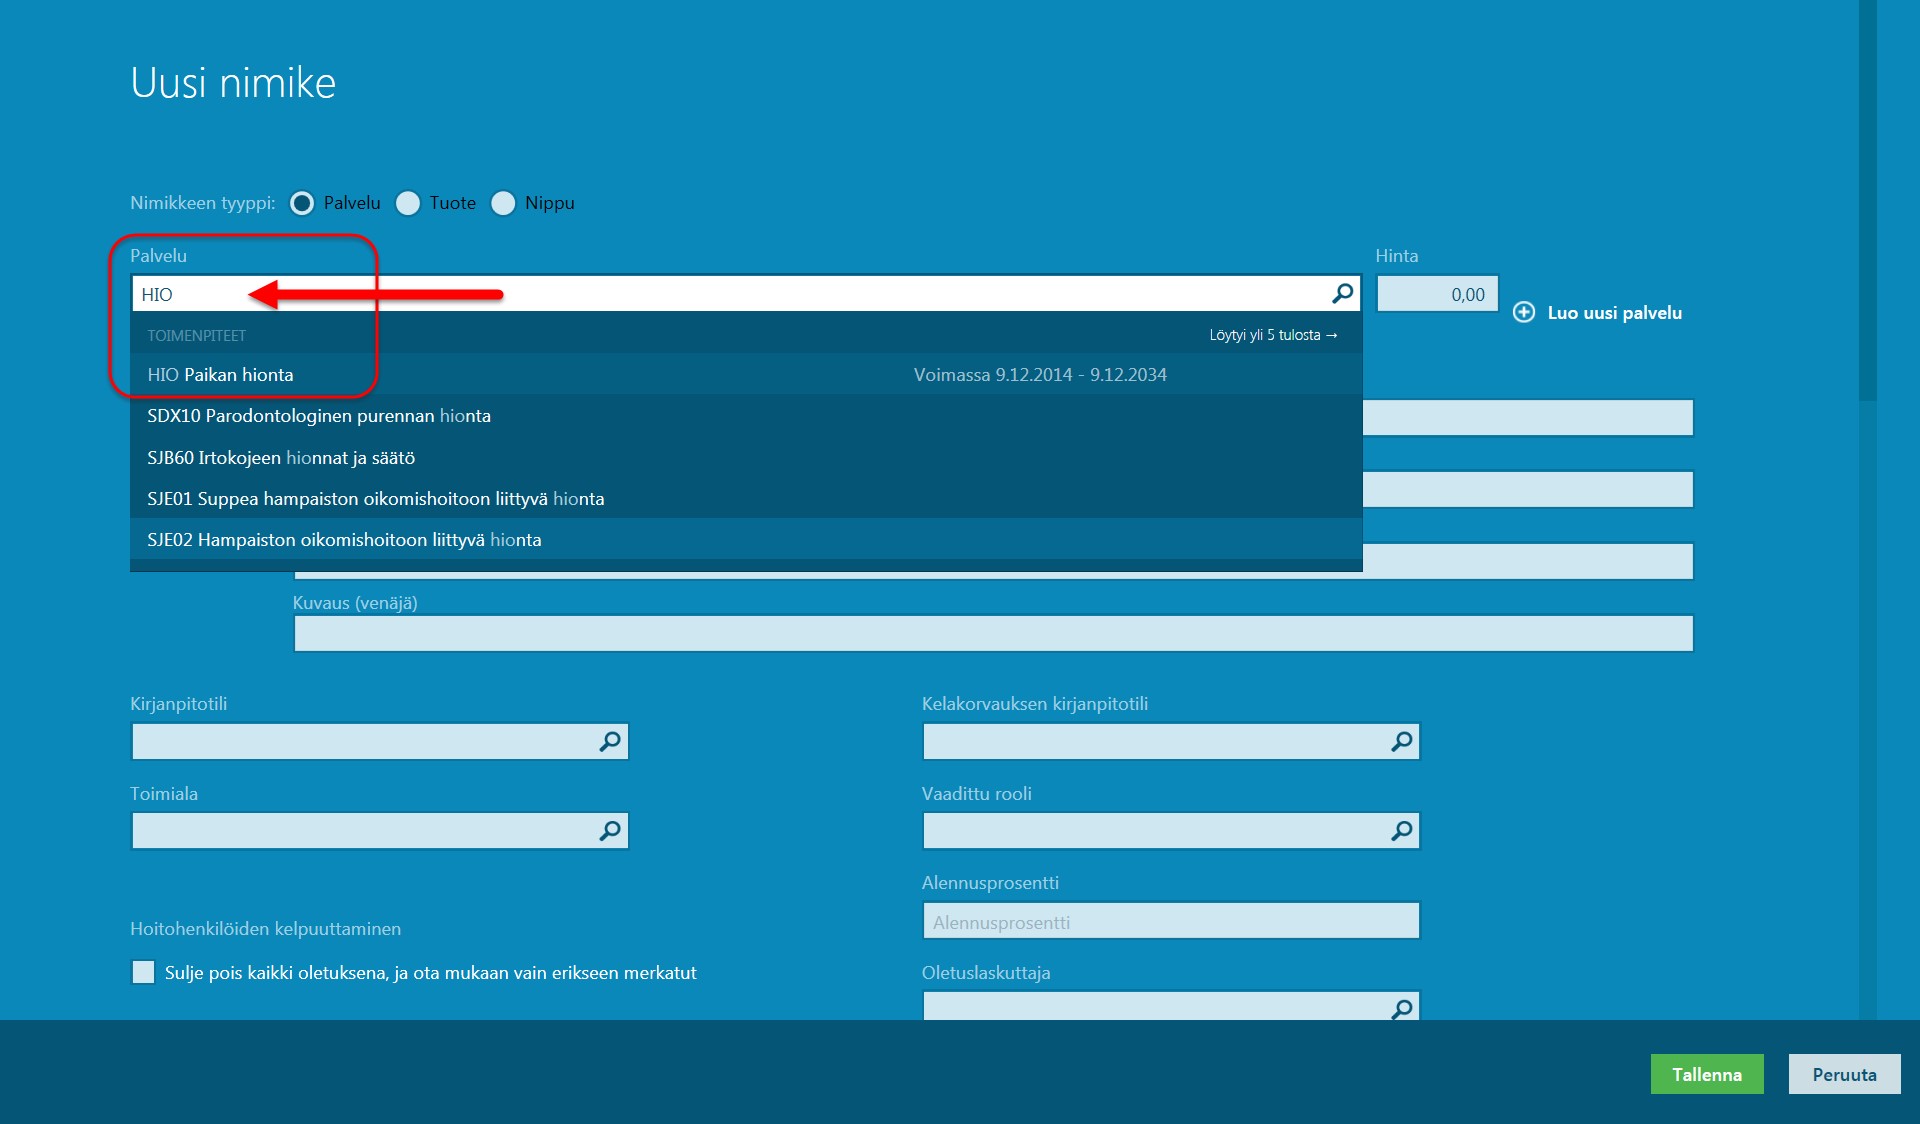The height and width of the screenshot is (1124, 1920).
Task: Click the Palvelu field magnifier search icon
Action: tap(1342, 293)
